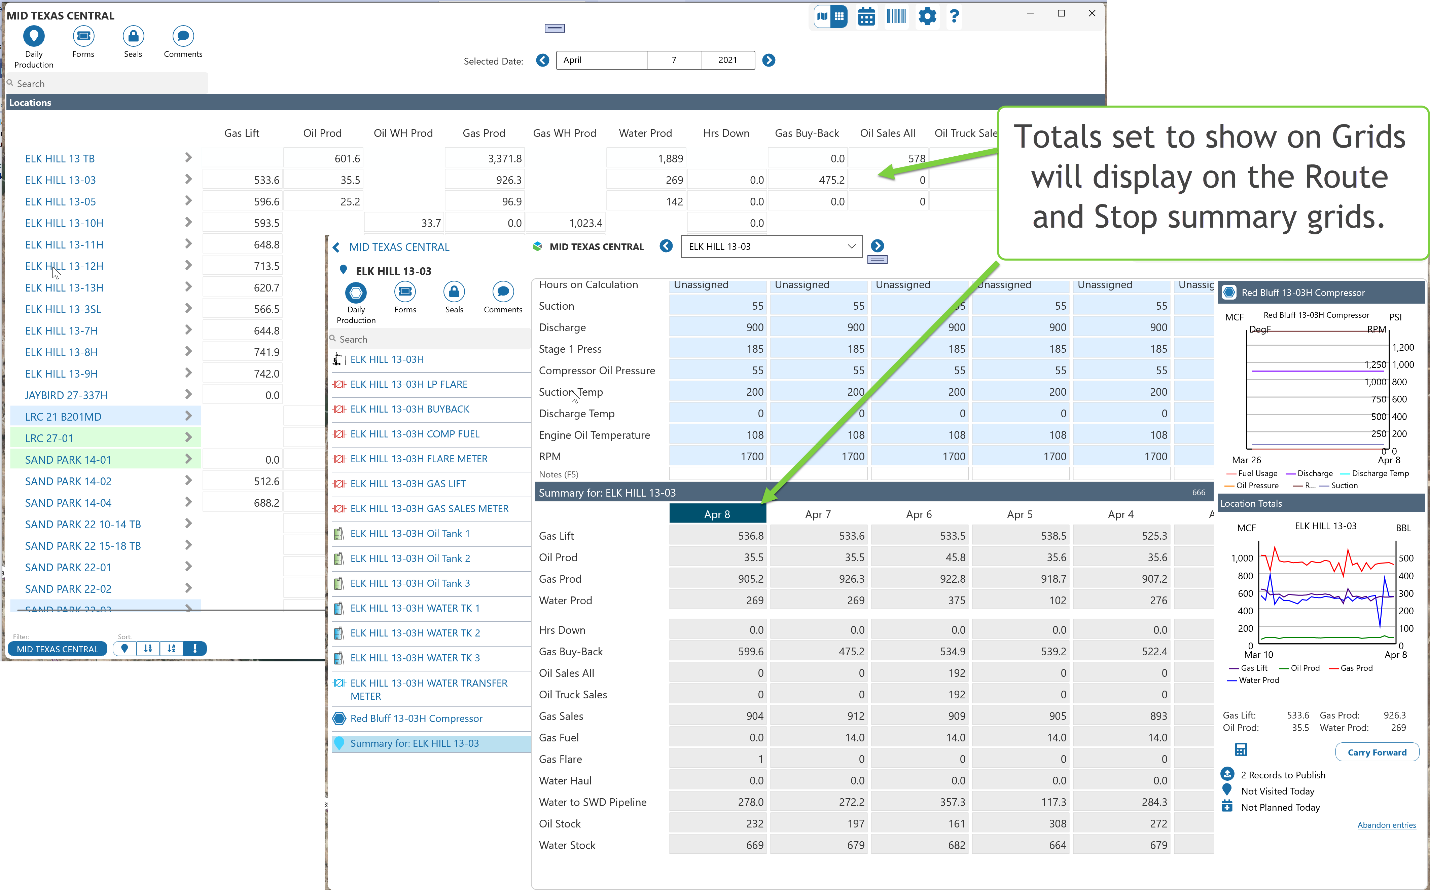The height and width of the screenshot is (890, 1430).
Task: Open the calendar icon in top toolbar
Action: (x=866, y=16)
